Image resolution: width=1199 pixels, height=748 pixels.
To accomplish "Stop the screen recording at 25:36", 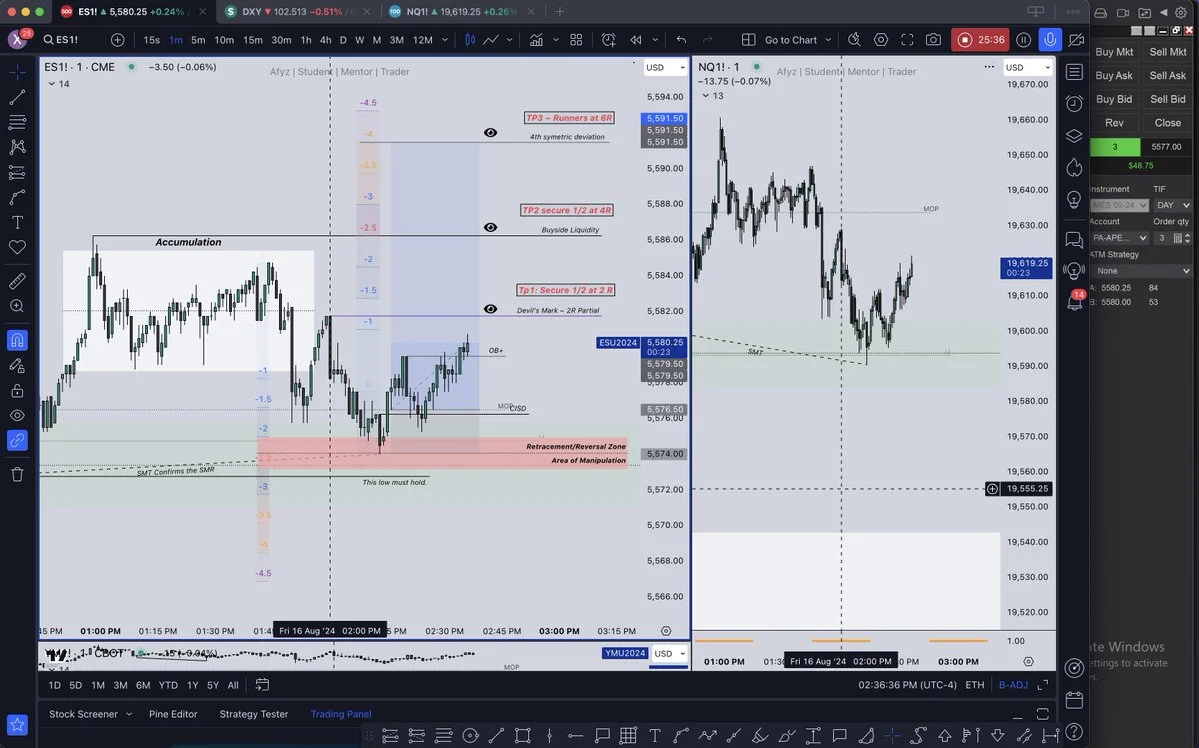I will [982, 40].
